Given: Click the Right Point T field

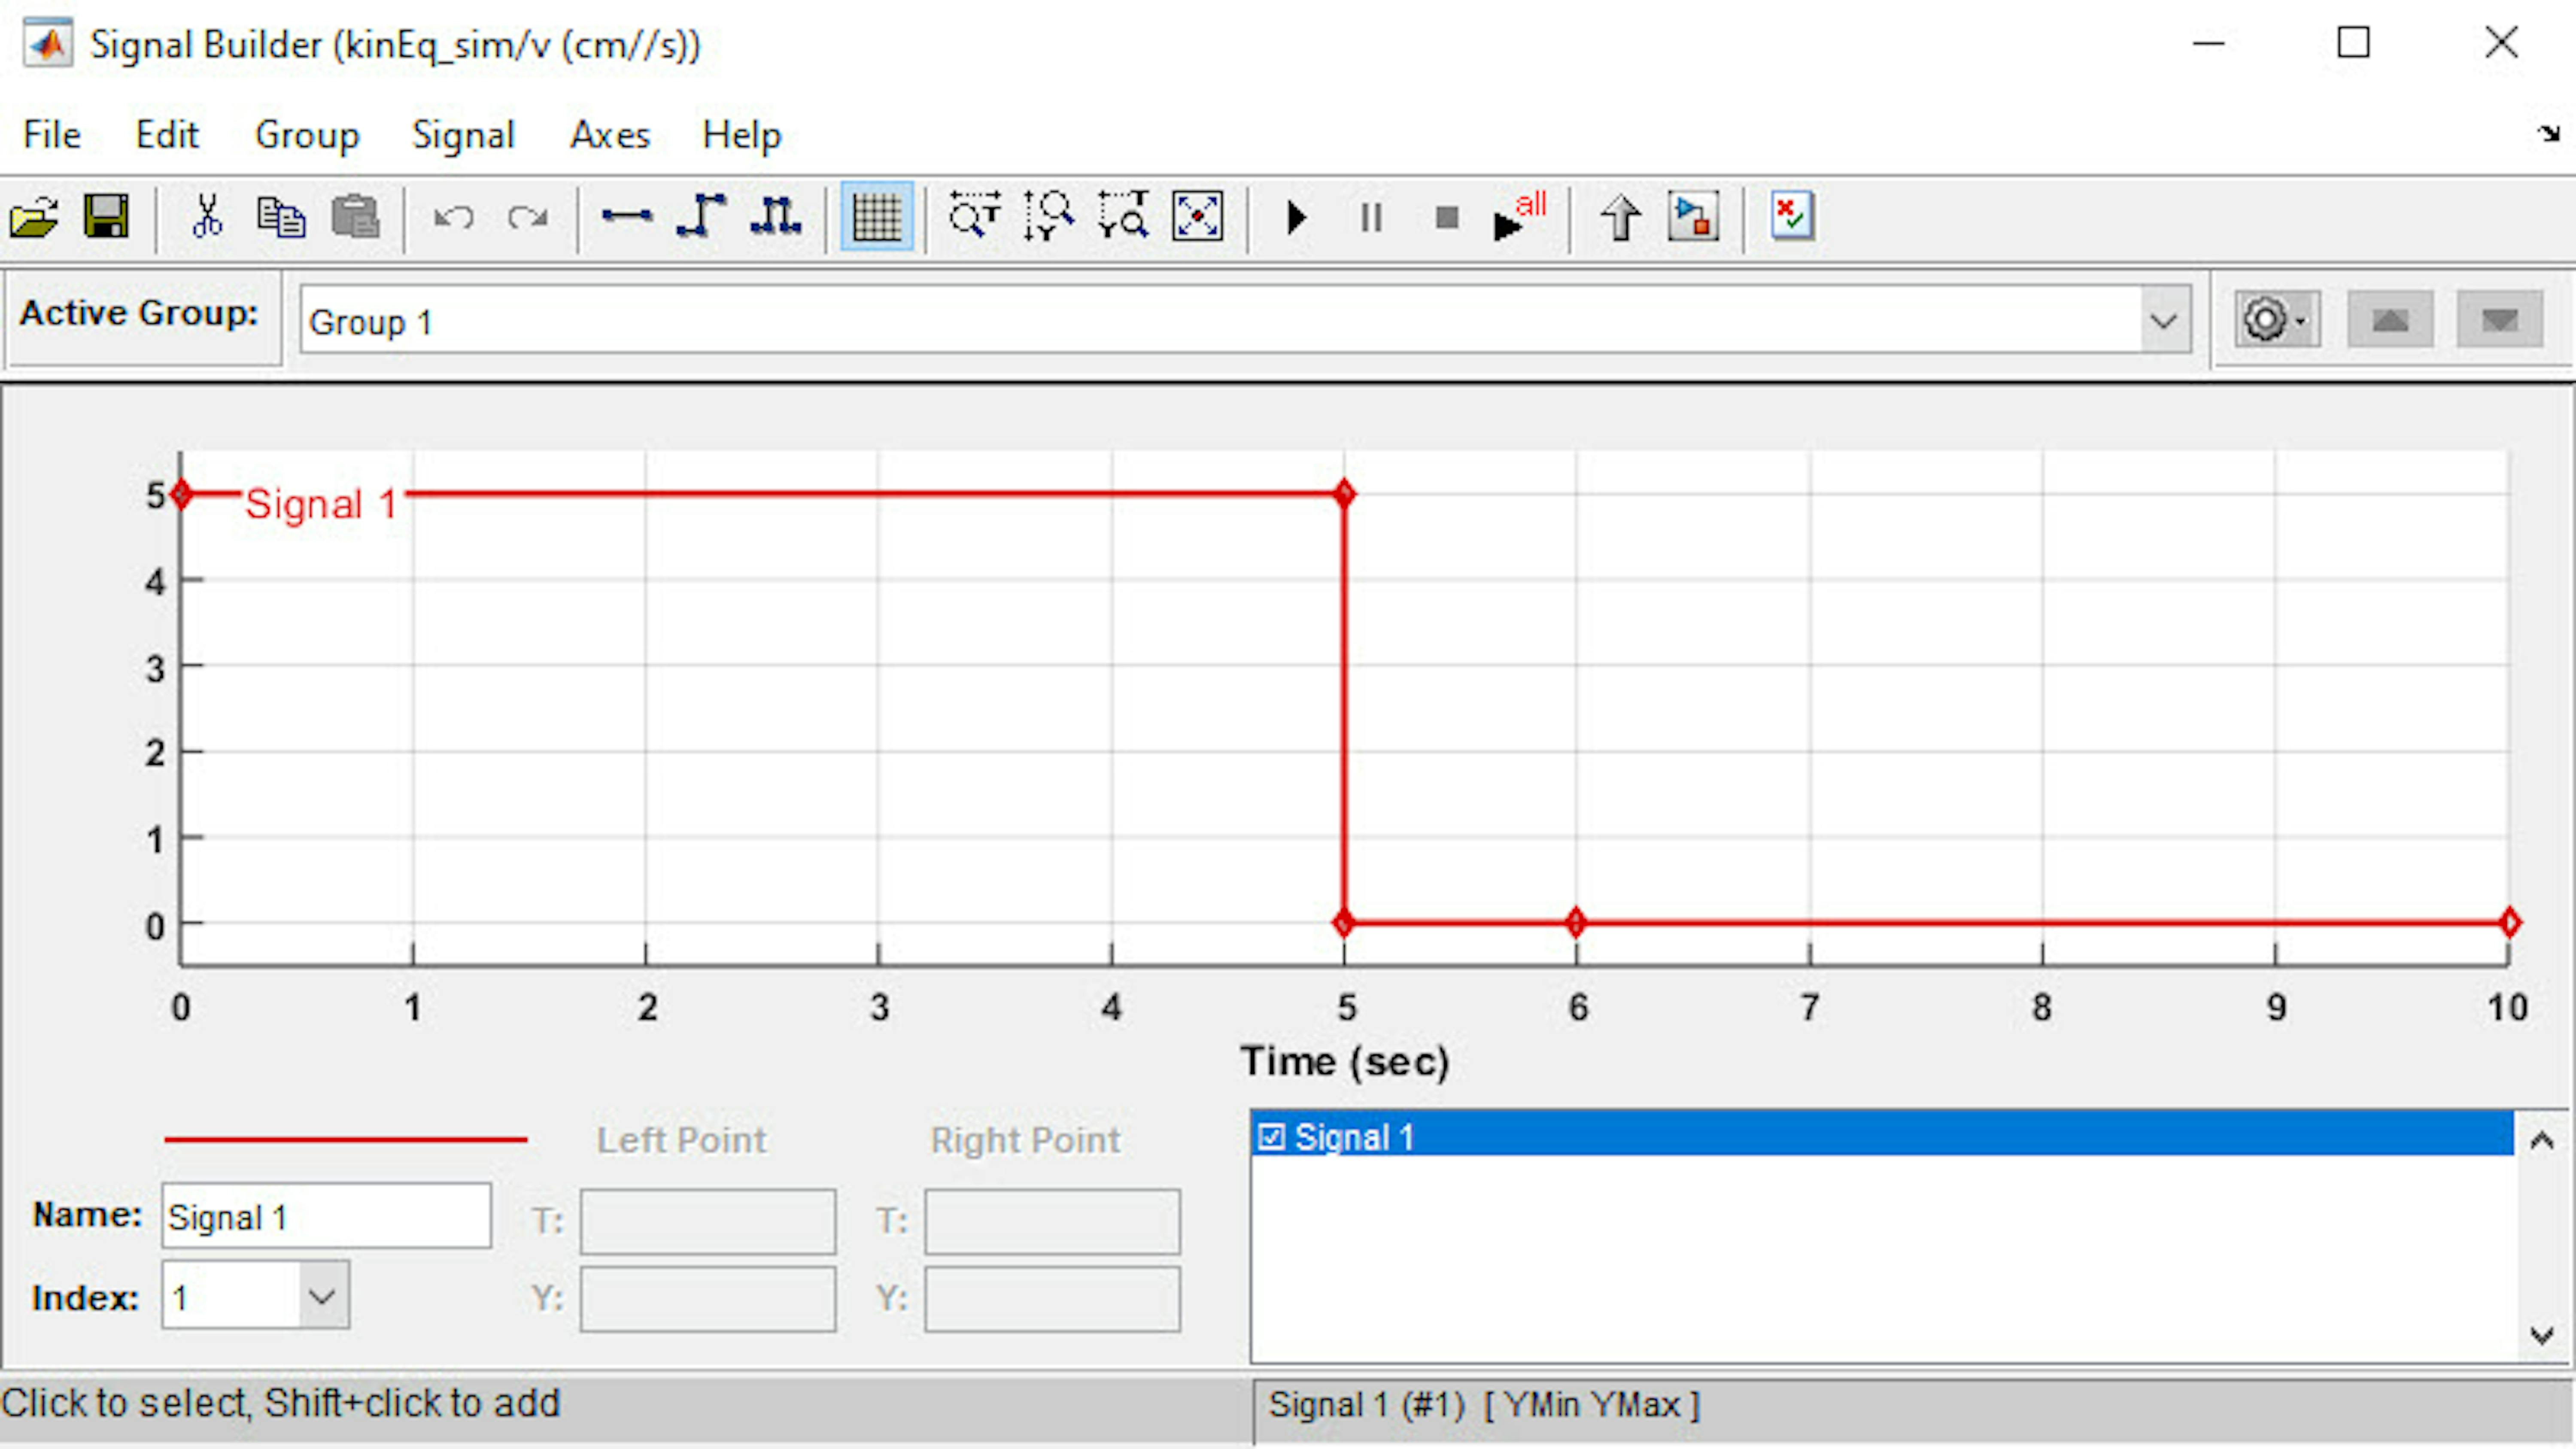Looking at the screenshot, I should (x=1052, y=1221).
